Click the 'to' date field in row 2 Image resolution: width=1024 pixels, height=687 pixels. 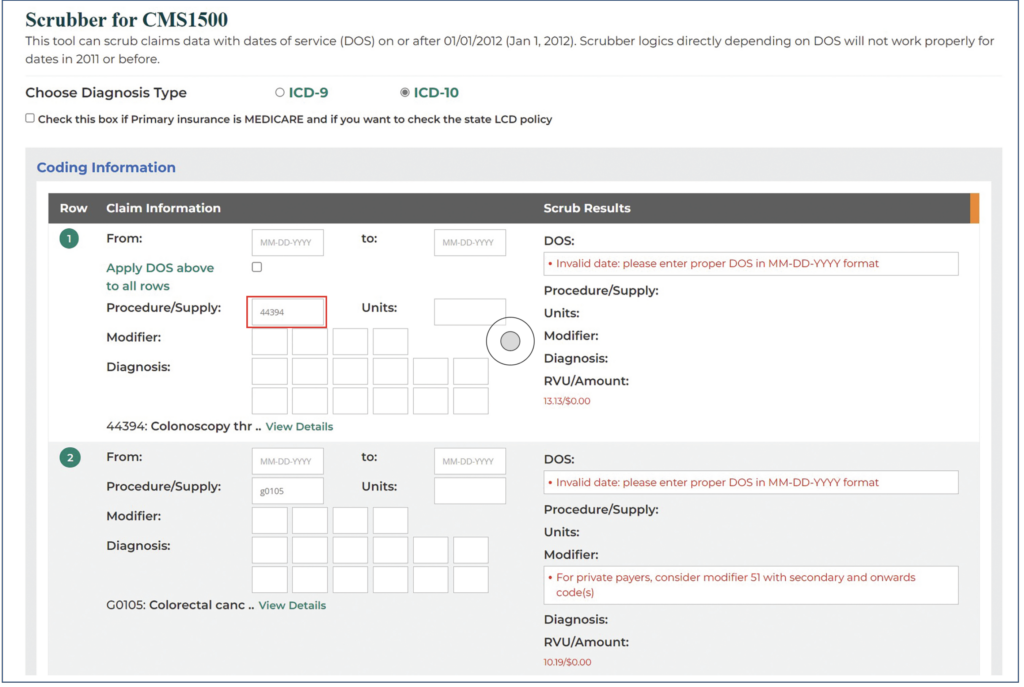[x=469, y=461]
